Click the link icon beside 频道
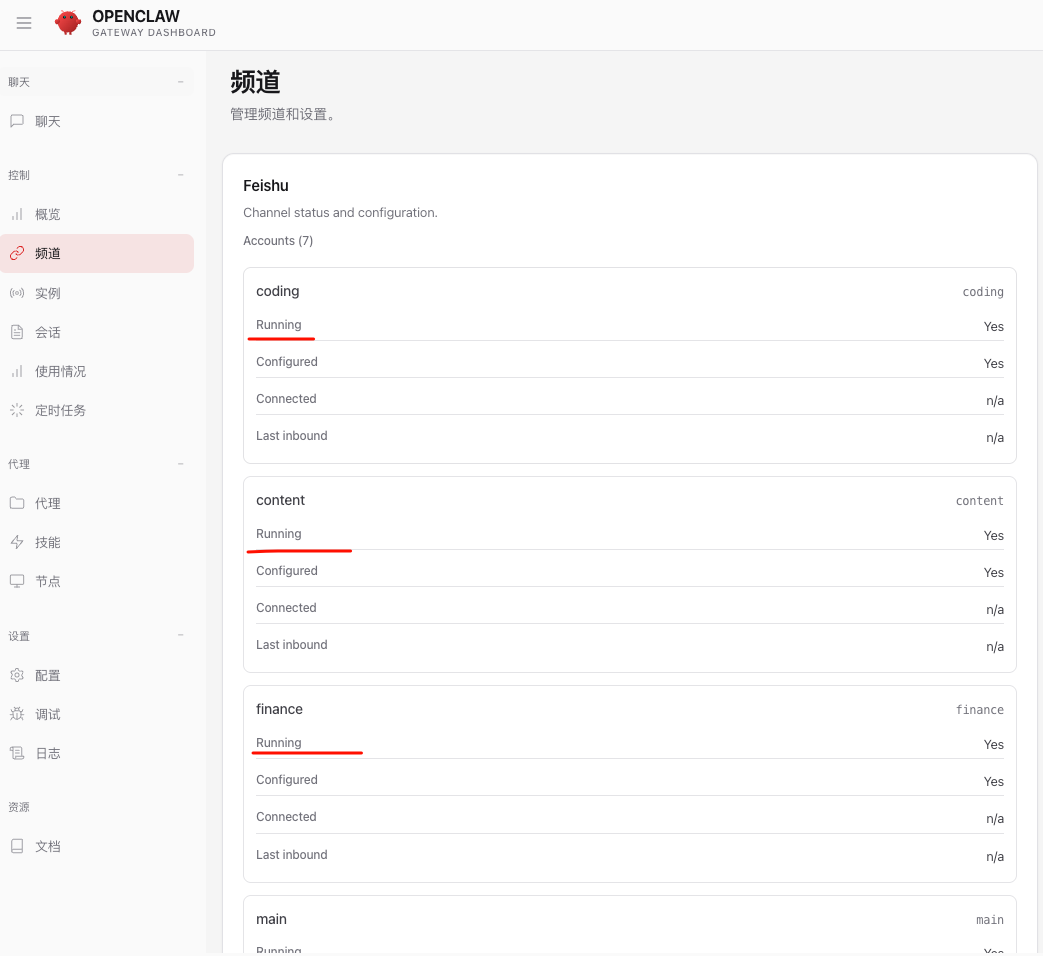The height and width of the screenshot is (956, 1043). [17, 253]
